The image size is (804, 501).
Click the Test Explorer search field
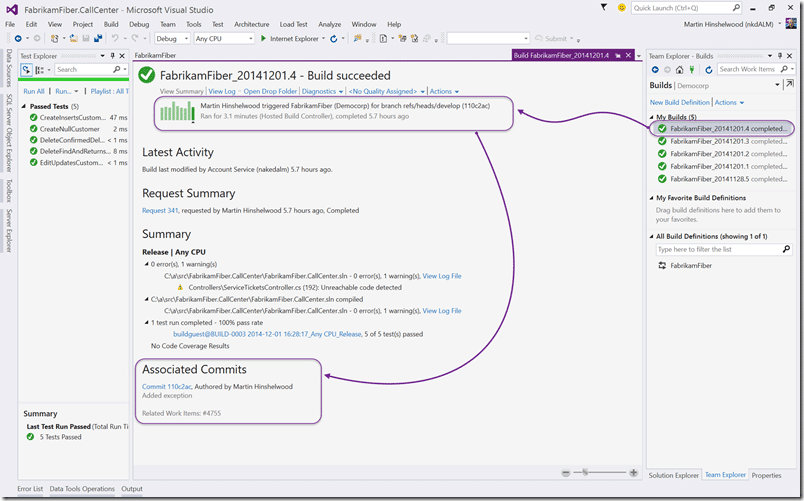tap(91, 70)
